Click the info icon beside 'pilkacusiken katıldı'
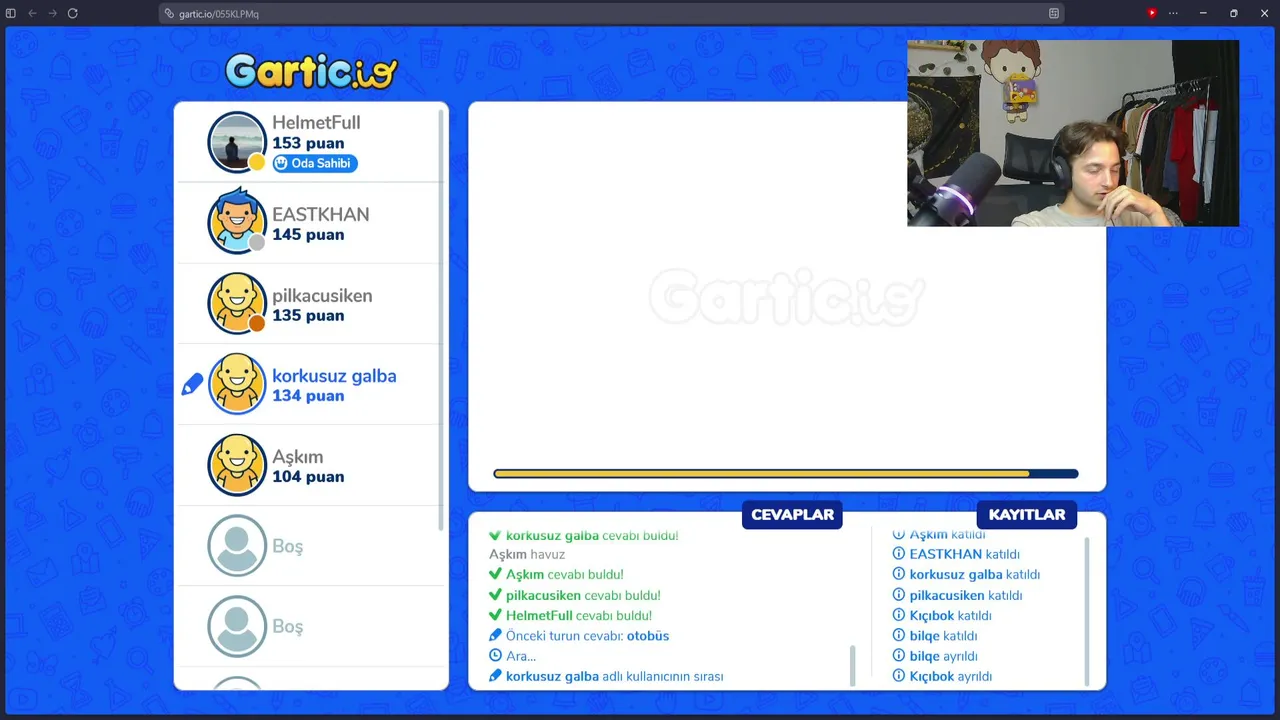1280x720 pixels. [899, 595]
